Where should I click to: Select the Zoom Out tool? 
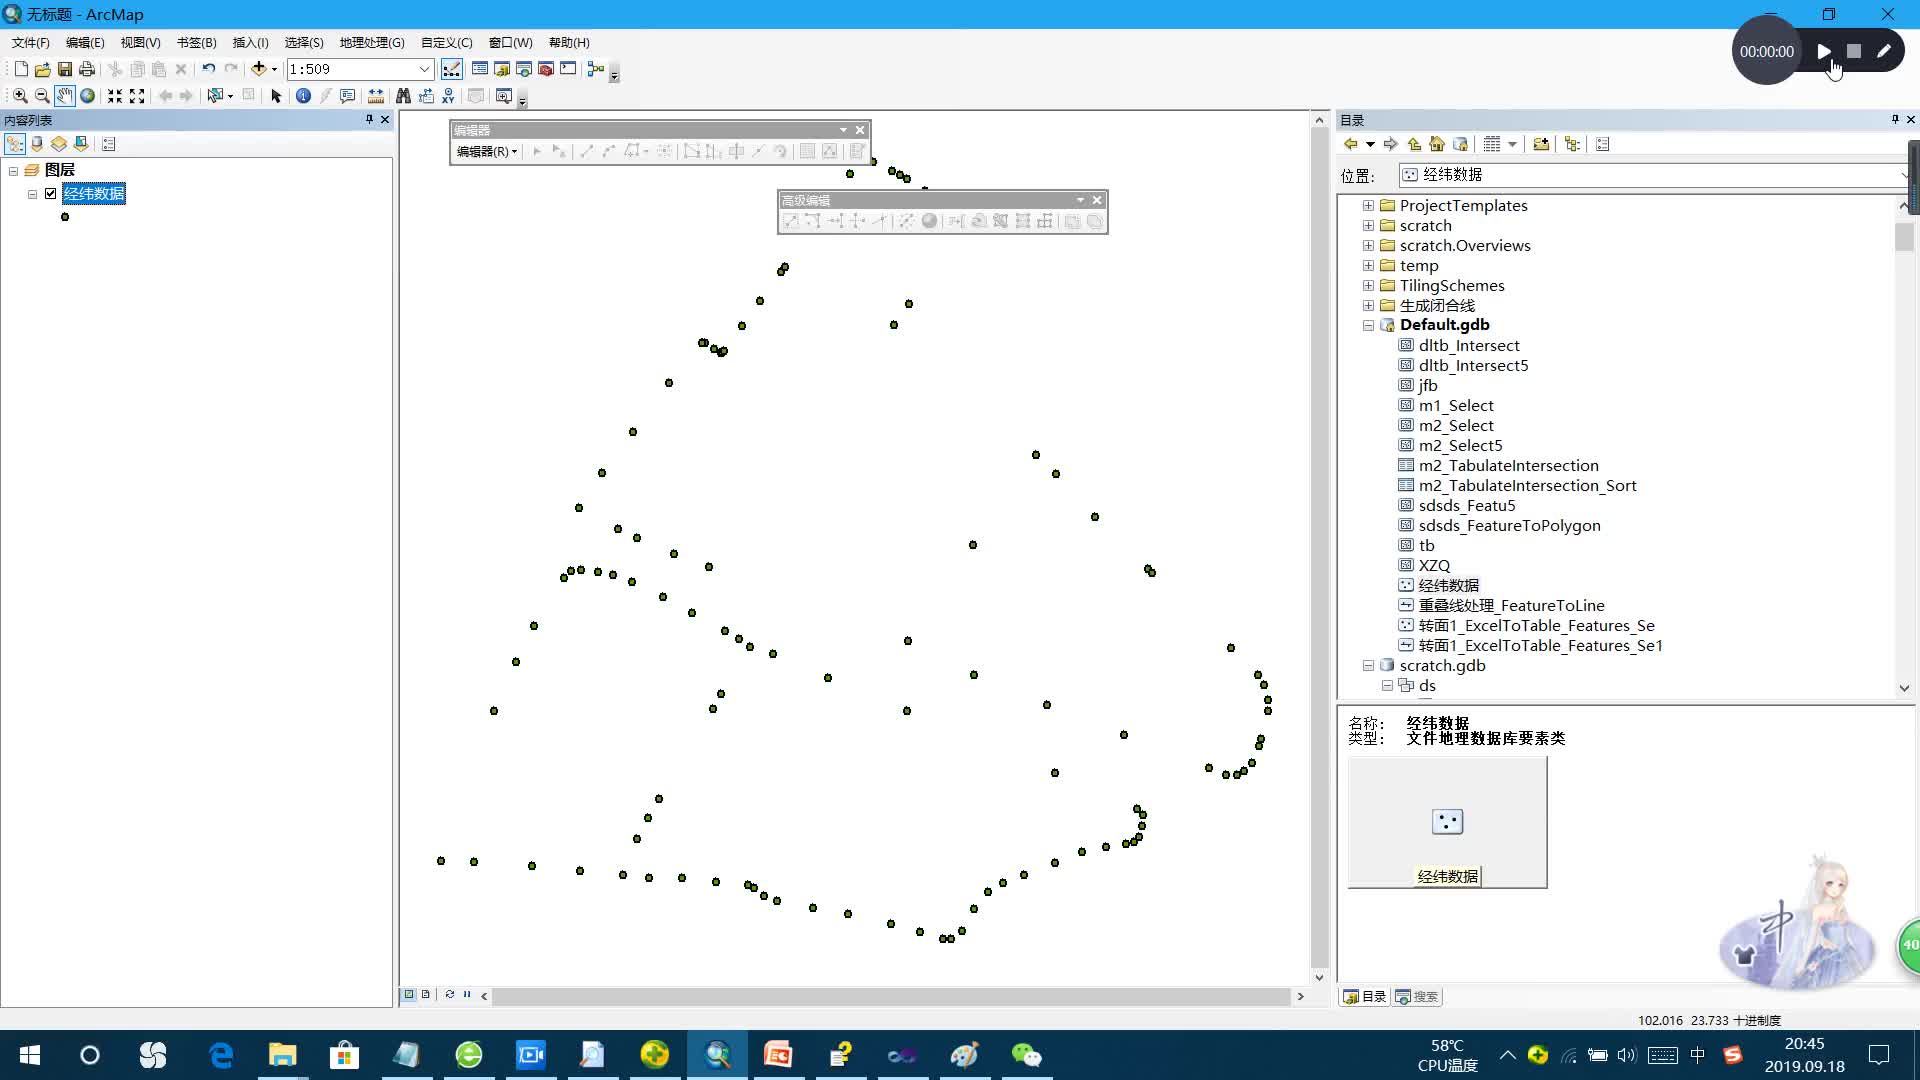pyautogui.click(x=42, y=96)
